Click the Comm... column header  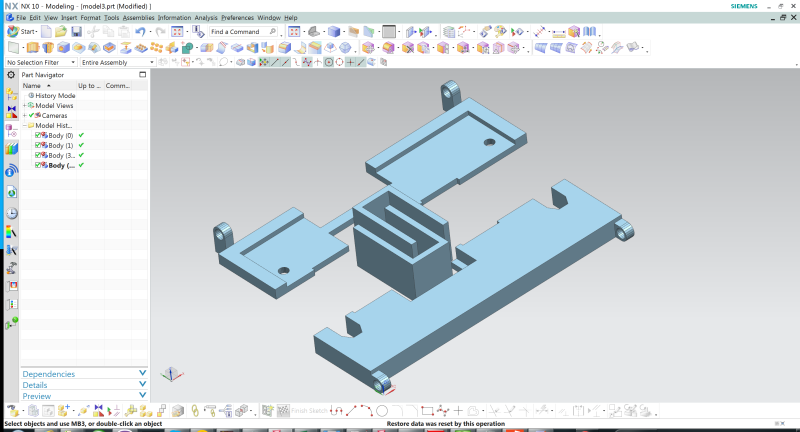pyautogui.click(x=118, y=86)
